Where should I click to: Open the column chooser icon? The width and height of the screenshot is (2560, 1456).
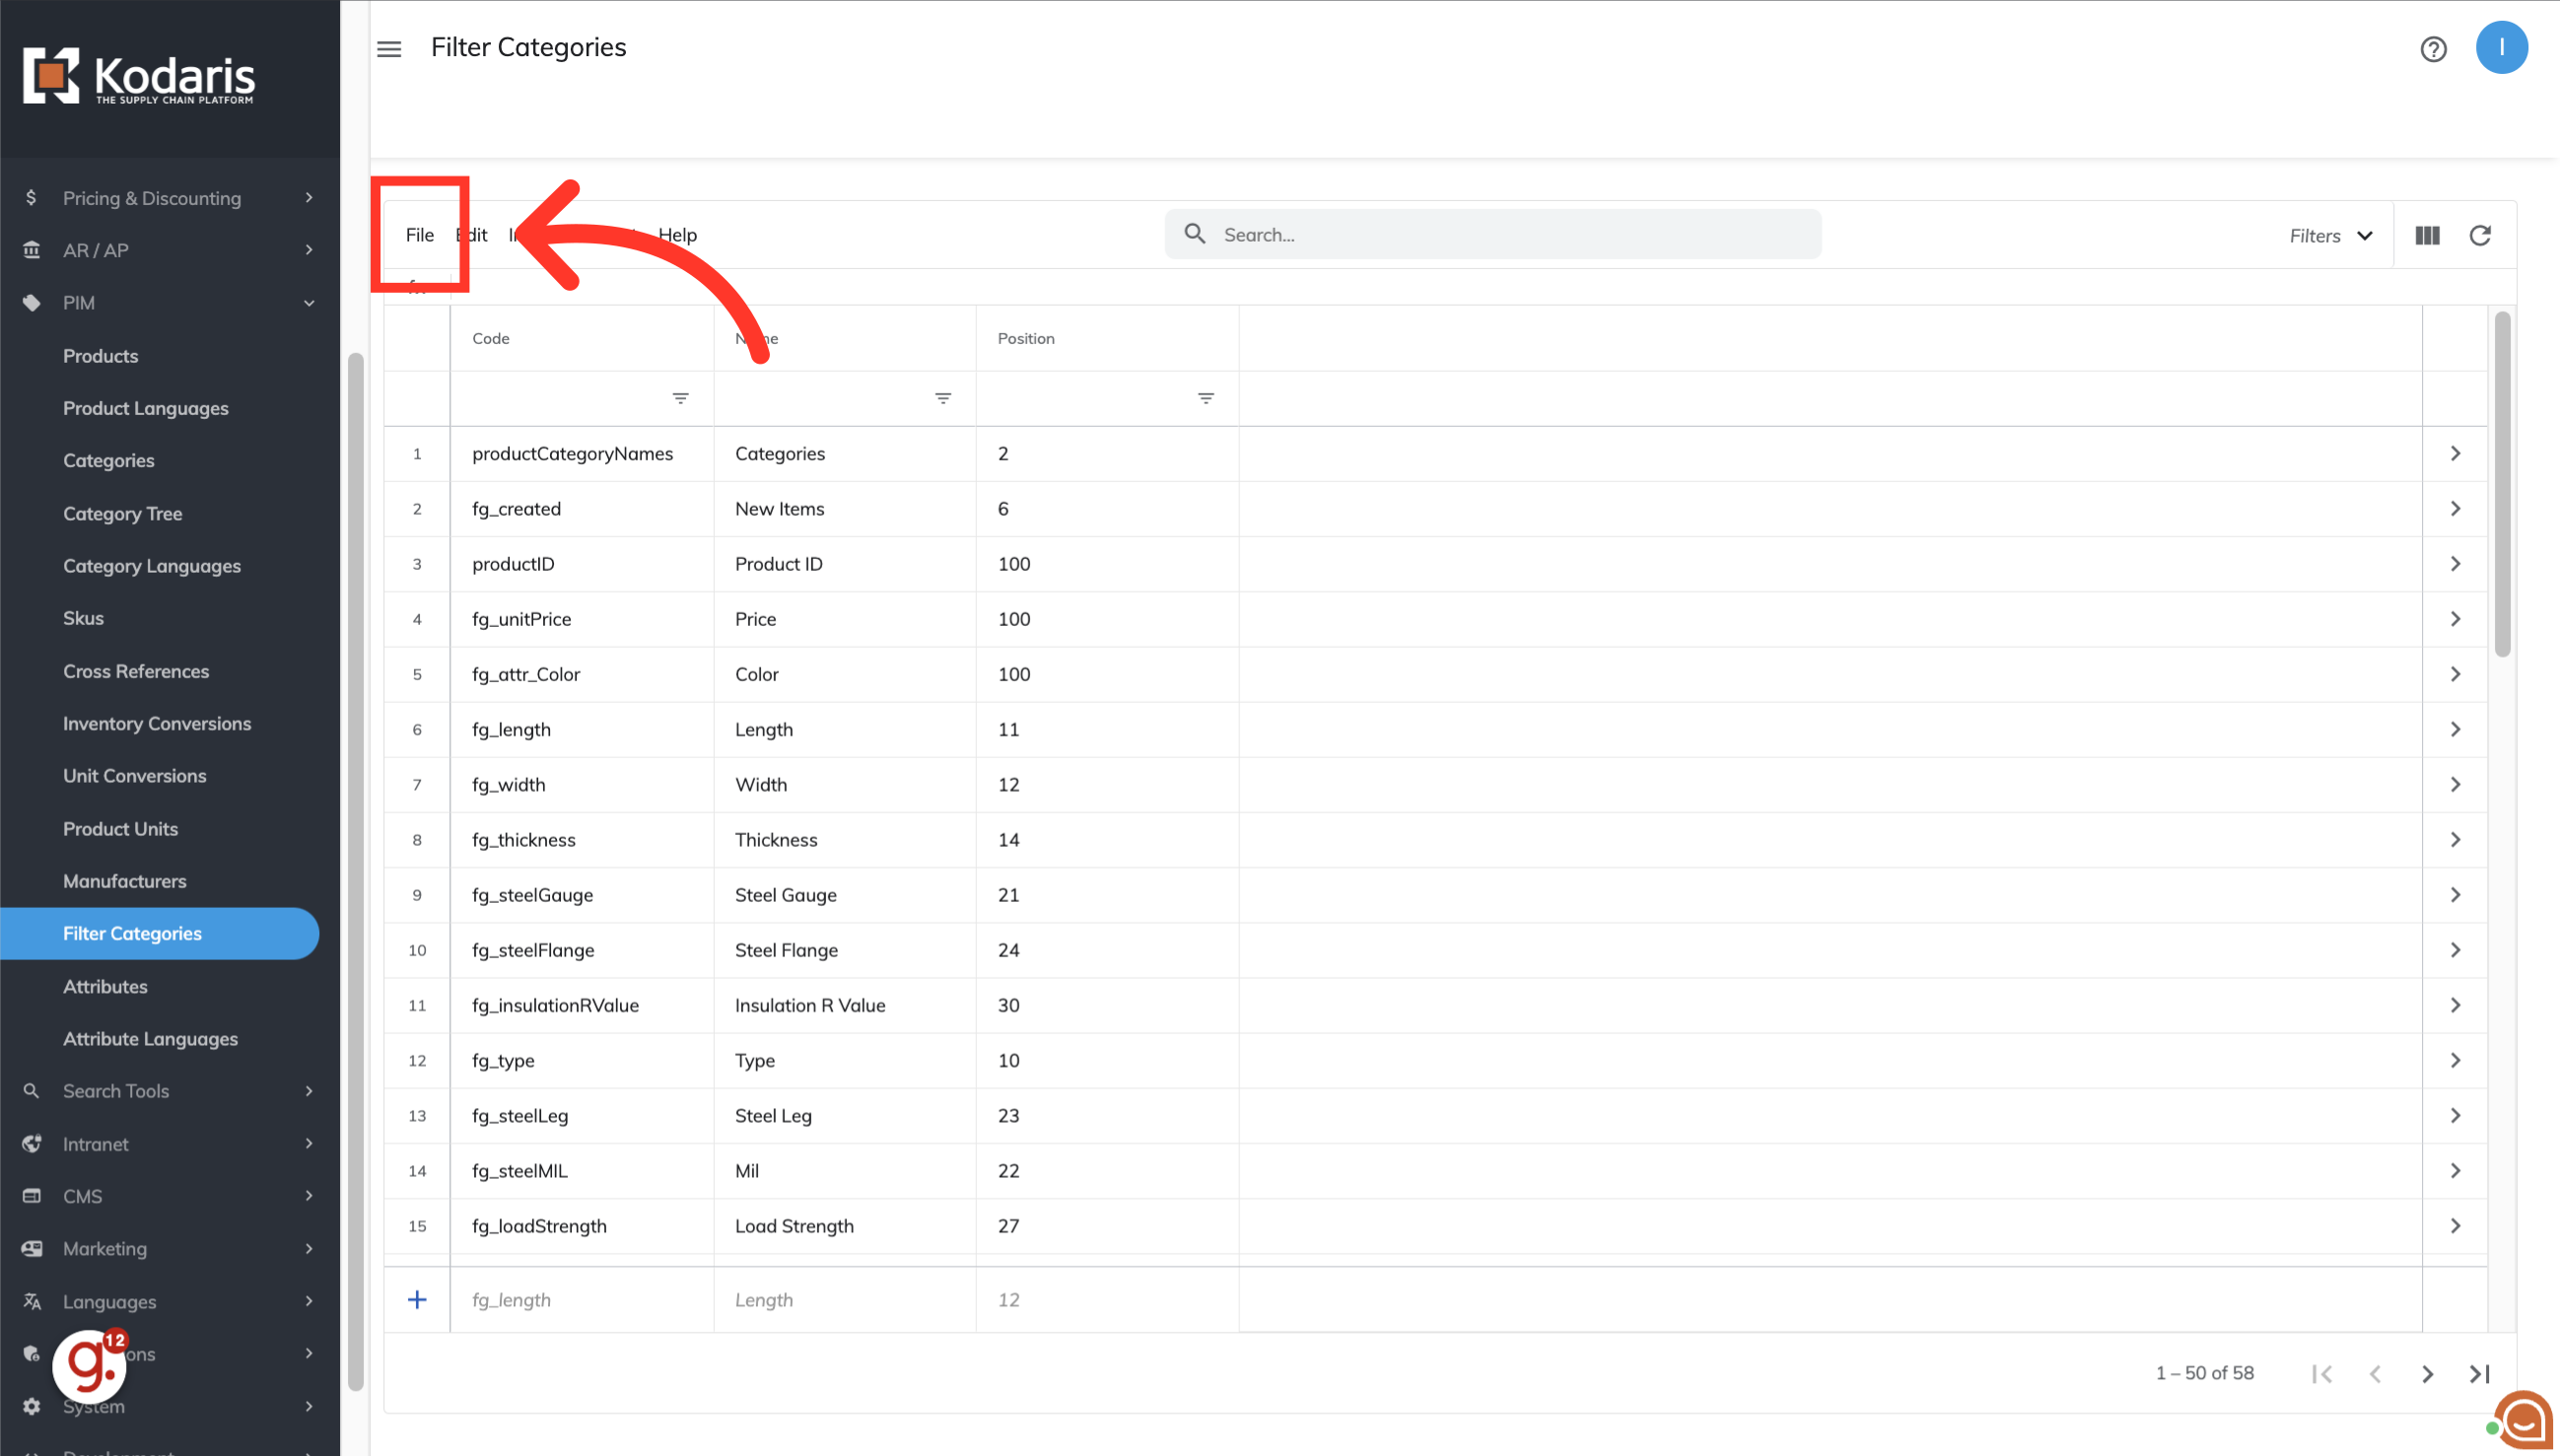(2427, 235)
